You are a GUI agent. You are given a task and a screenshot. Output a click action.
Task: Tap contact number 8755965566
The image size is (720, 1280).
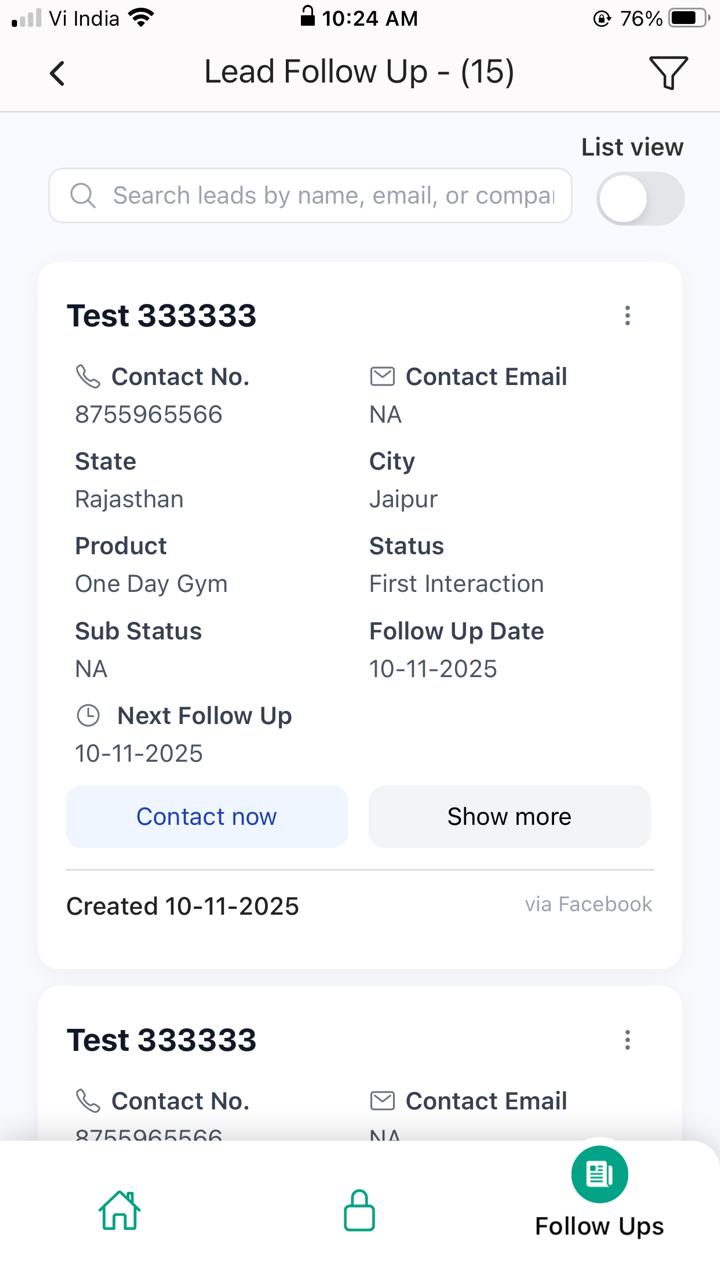pyautogui.click(x=149, y=414)
